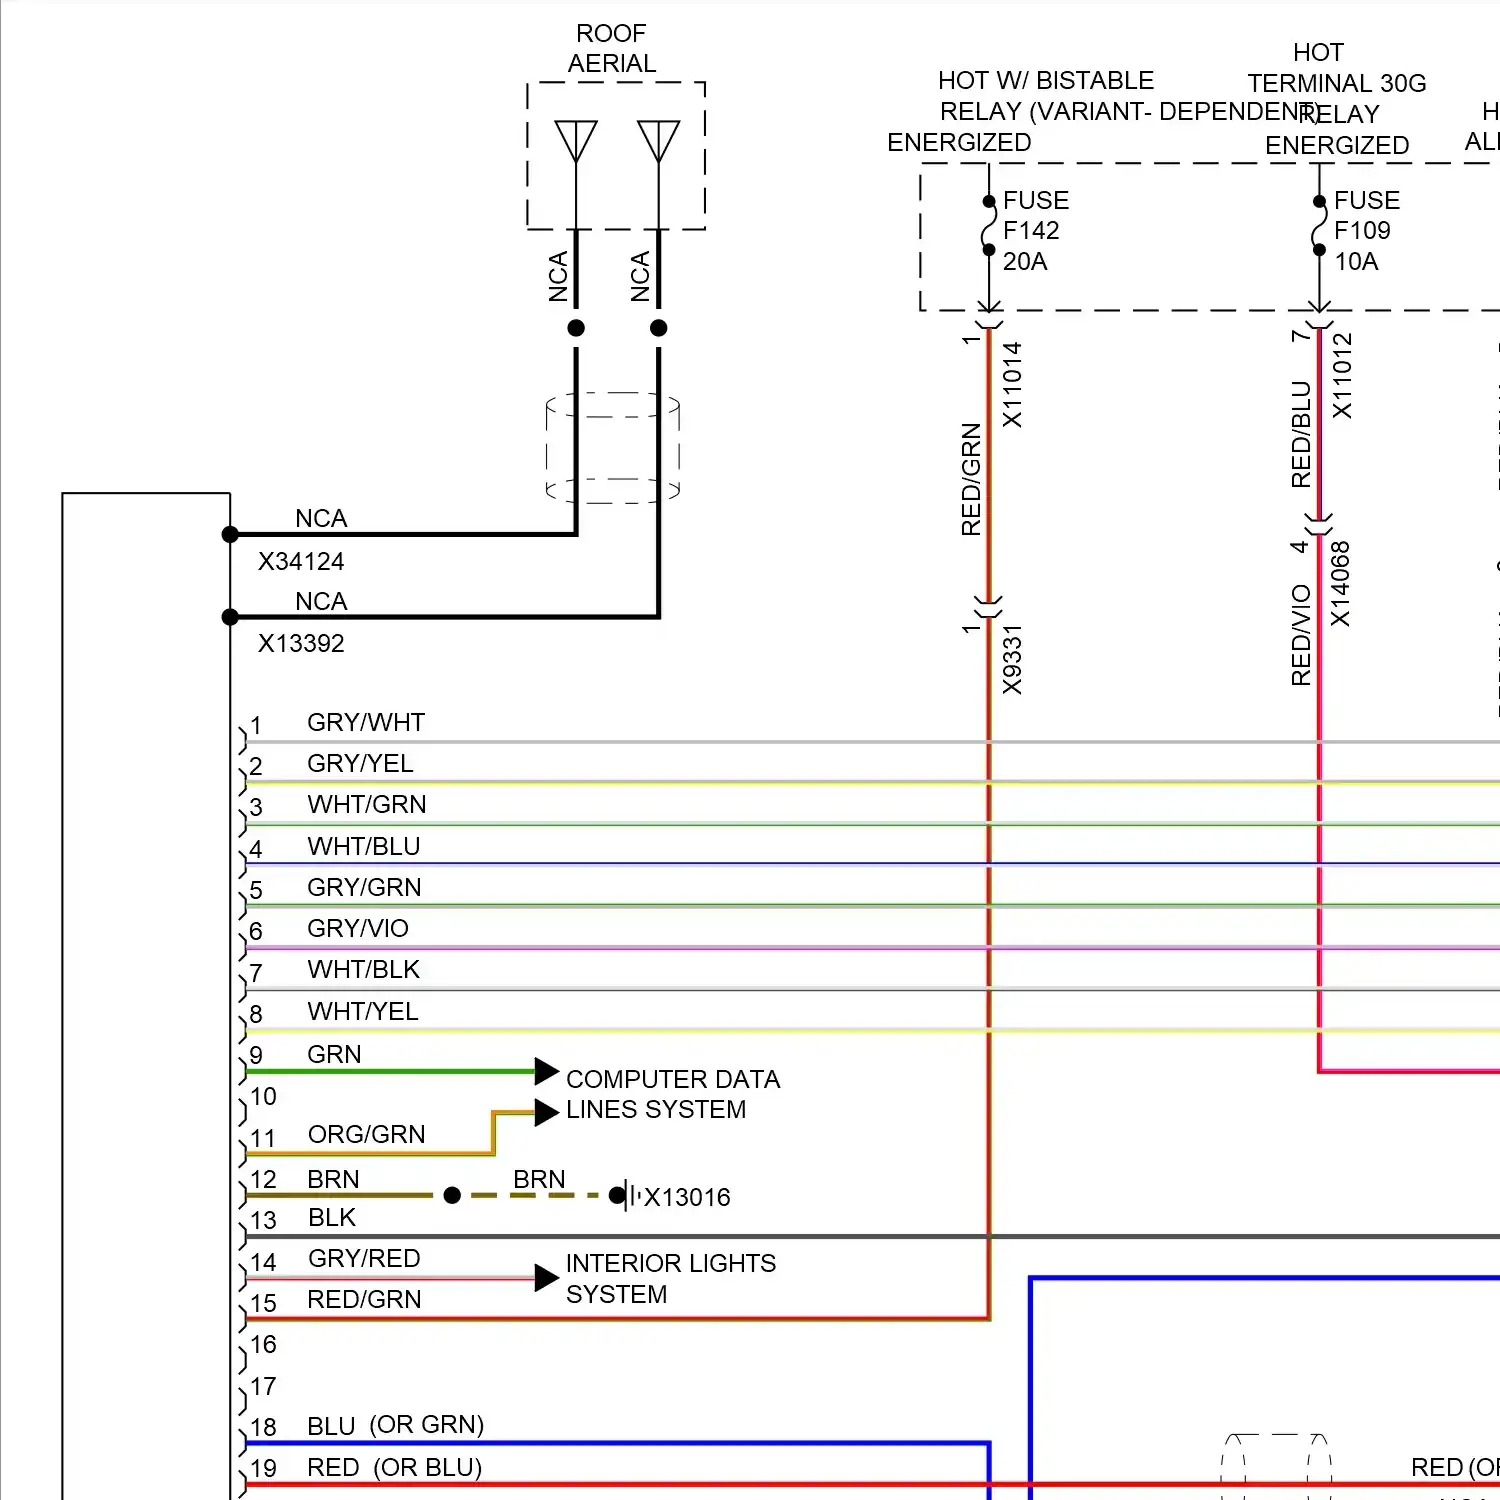This screenshot has height=1500, width=1500.
Task: Click pin 11 ORG/GRN label
Action: (367, 1134)
